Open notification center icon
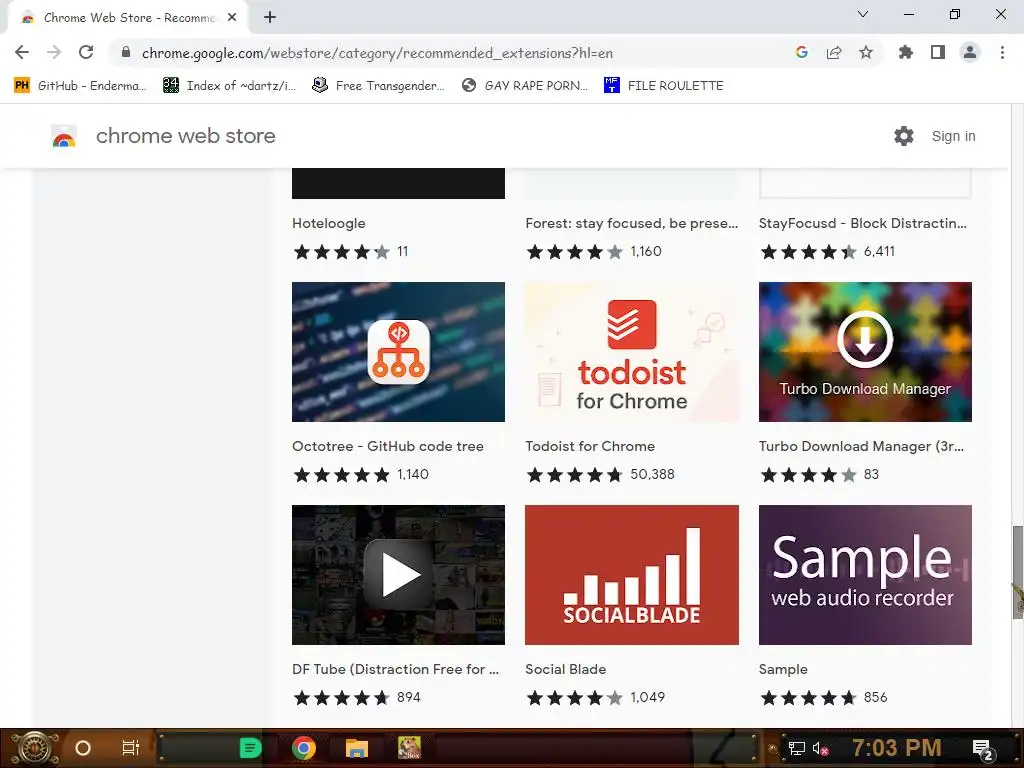The image size is (1024, 768). pos(982,749)
